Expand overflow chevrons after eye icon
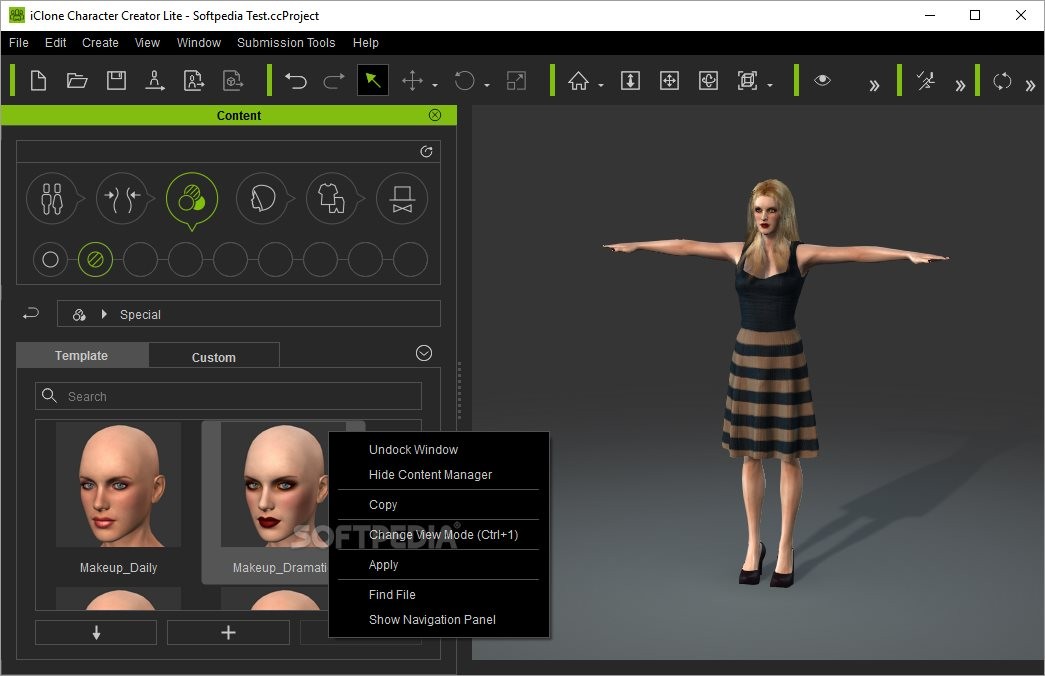 pyautogui.click(x=874, y=85)
